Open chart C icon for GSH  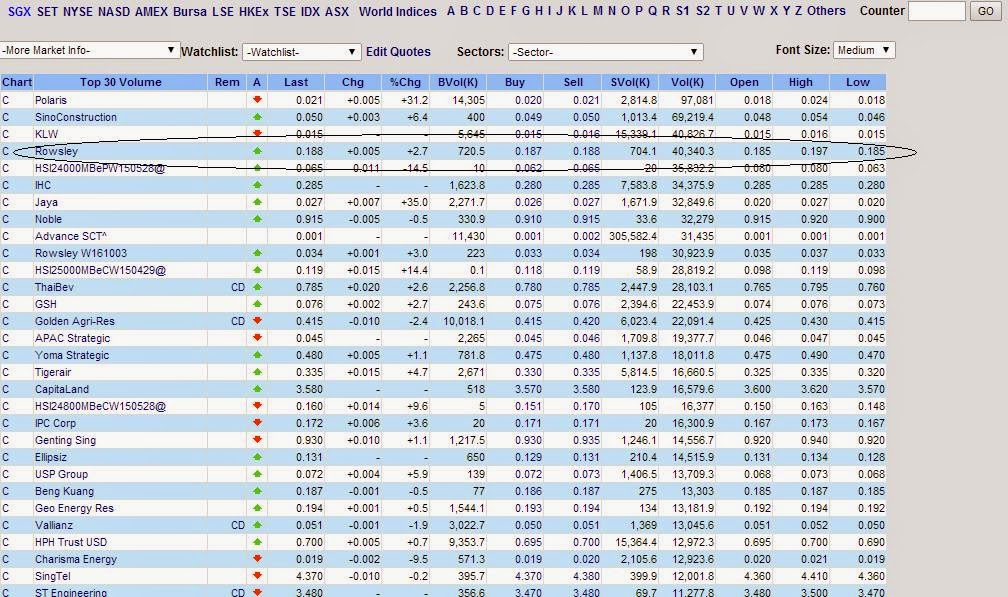pos(6,304)
